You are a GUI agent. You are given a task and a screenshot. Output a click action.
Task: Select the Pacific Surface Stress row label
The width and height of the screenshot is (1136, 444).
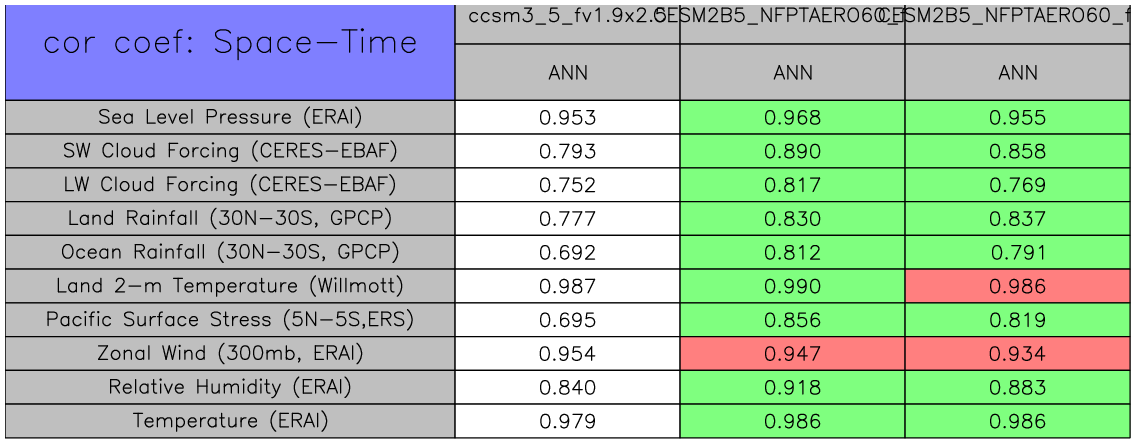pyautogui.click(x=230, y=320)
